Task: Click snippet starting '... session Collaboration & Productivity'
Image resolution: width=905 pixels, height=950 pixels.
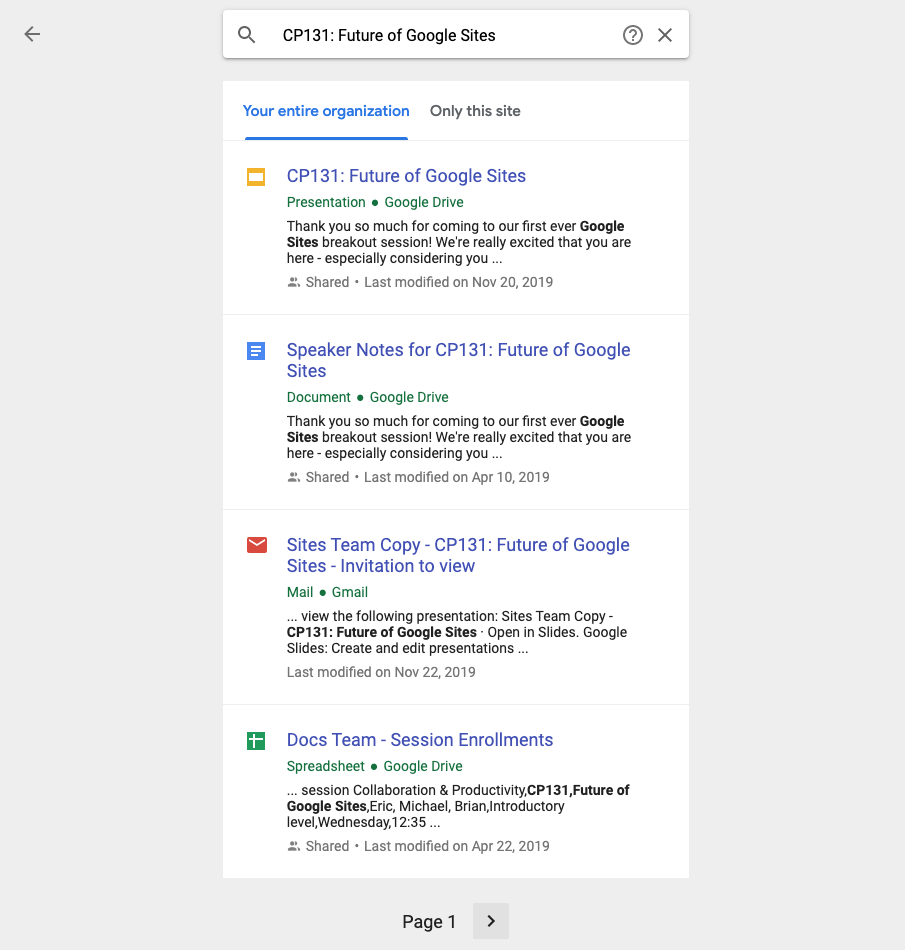Action: pos(458,806)
